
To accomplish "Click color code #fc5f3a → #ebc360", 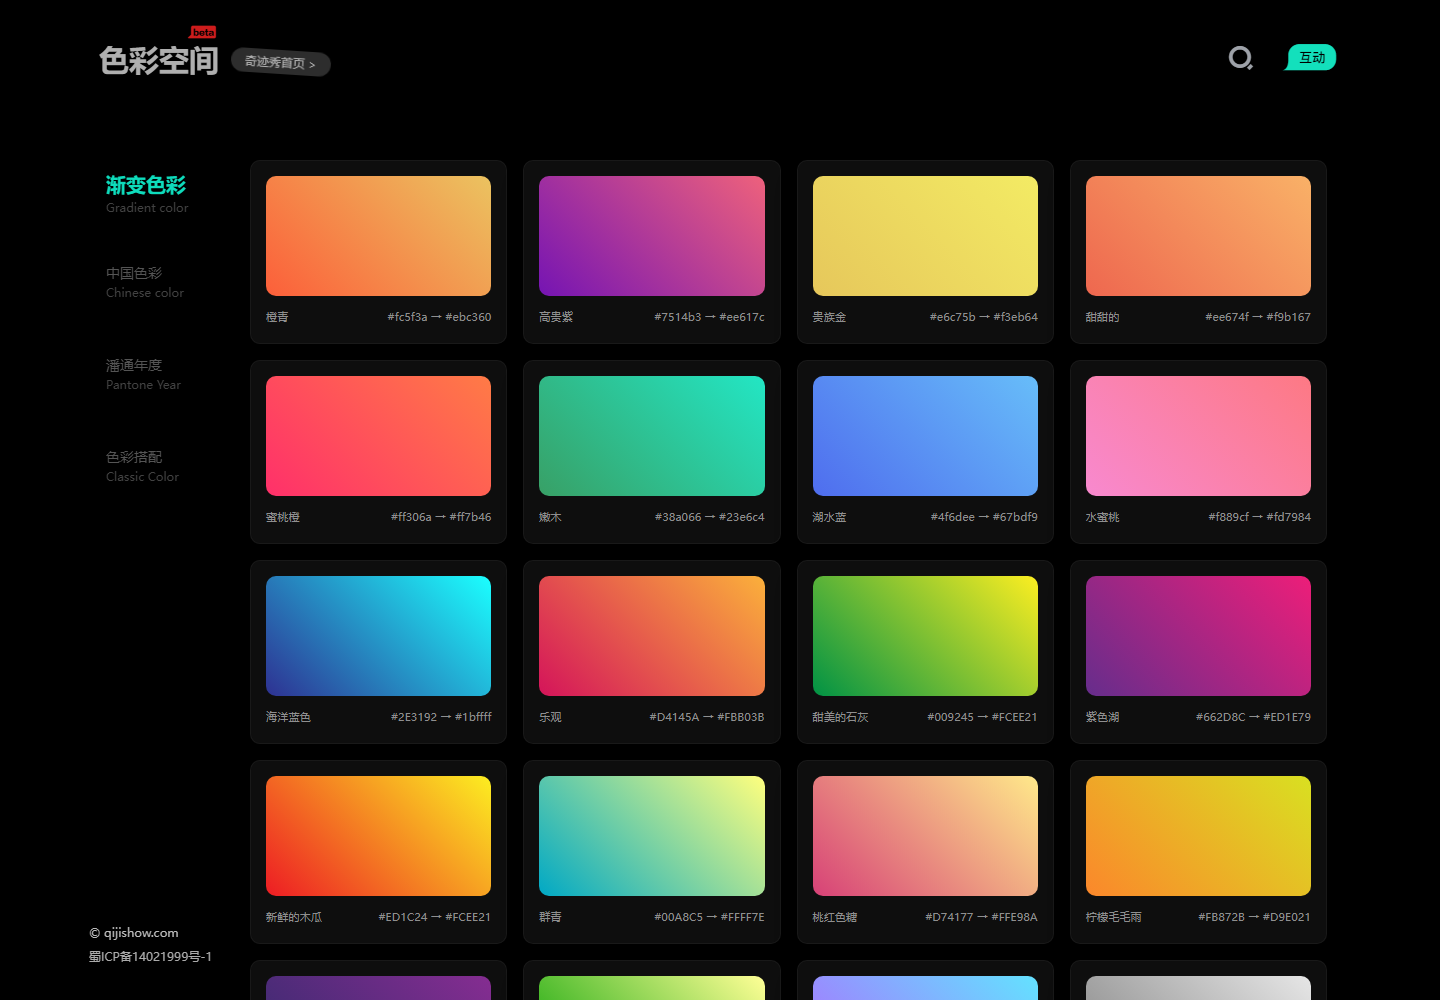I will pyautogui.click(x=439, y=317).
